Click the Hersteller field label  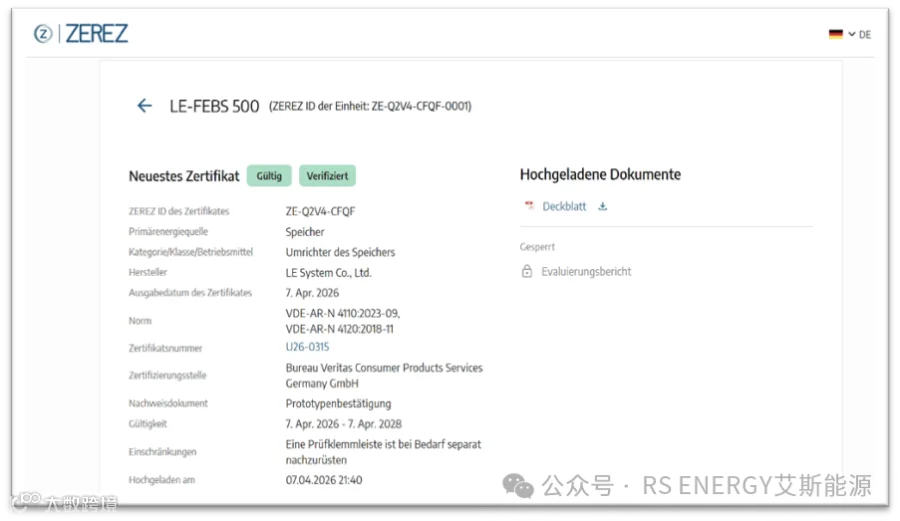pos(148,272)
